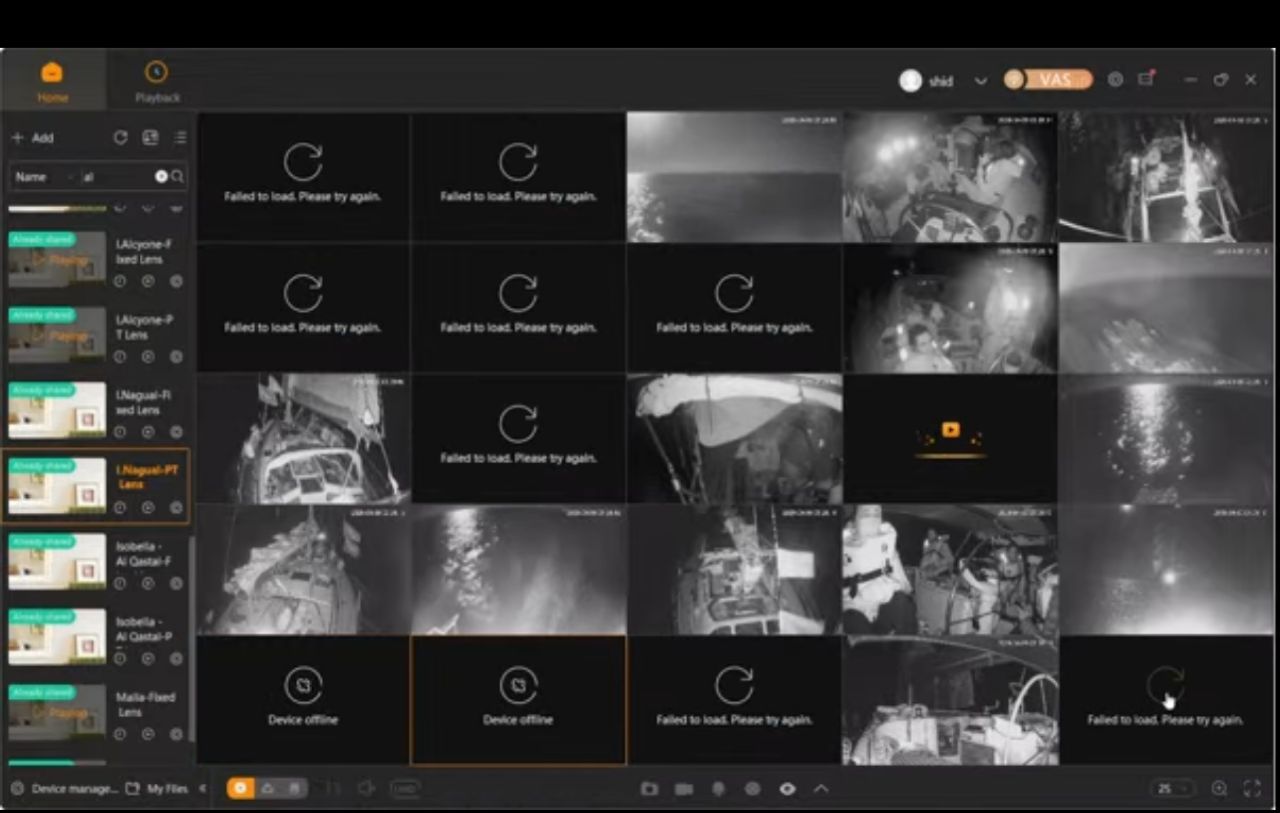The height and width of the screenshot is (813, 1280).
Task: Click the Add device button
Action: click(x=32, y=138)
